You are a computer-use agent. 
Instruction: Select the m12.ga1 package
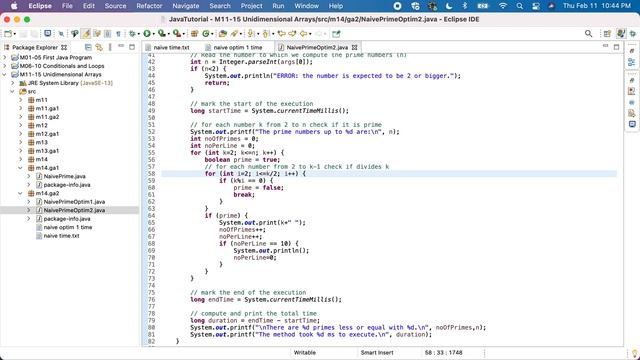click(x=47, y=133)
